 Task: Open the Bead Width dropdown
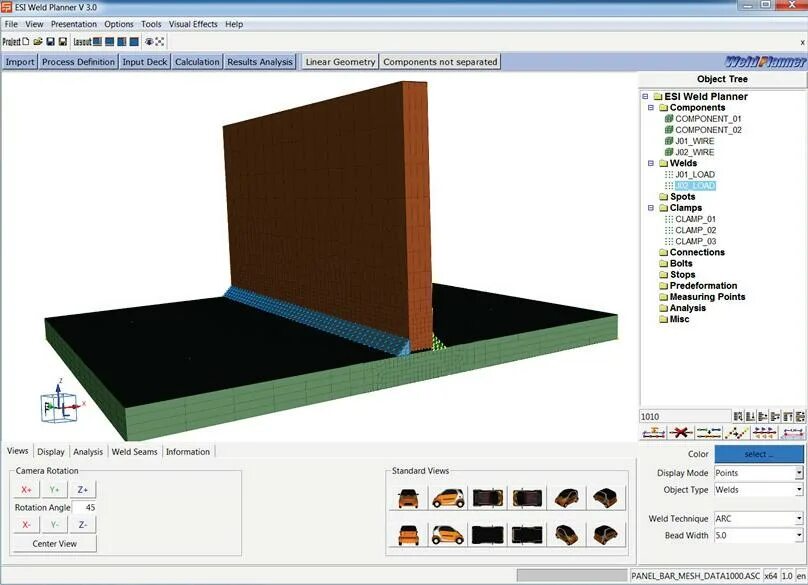click(x=799, y=536)
